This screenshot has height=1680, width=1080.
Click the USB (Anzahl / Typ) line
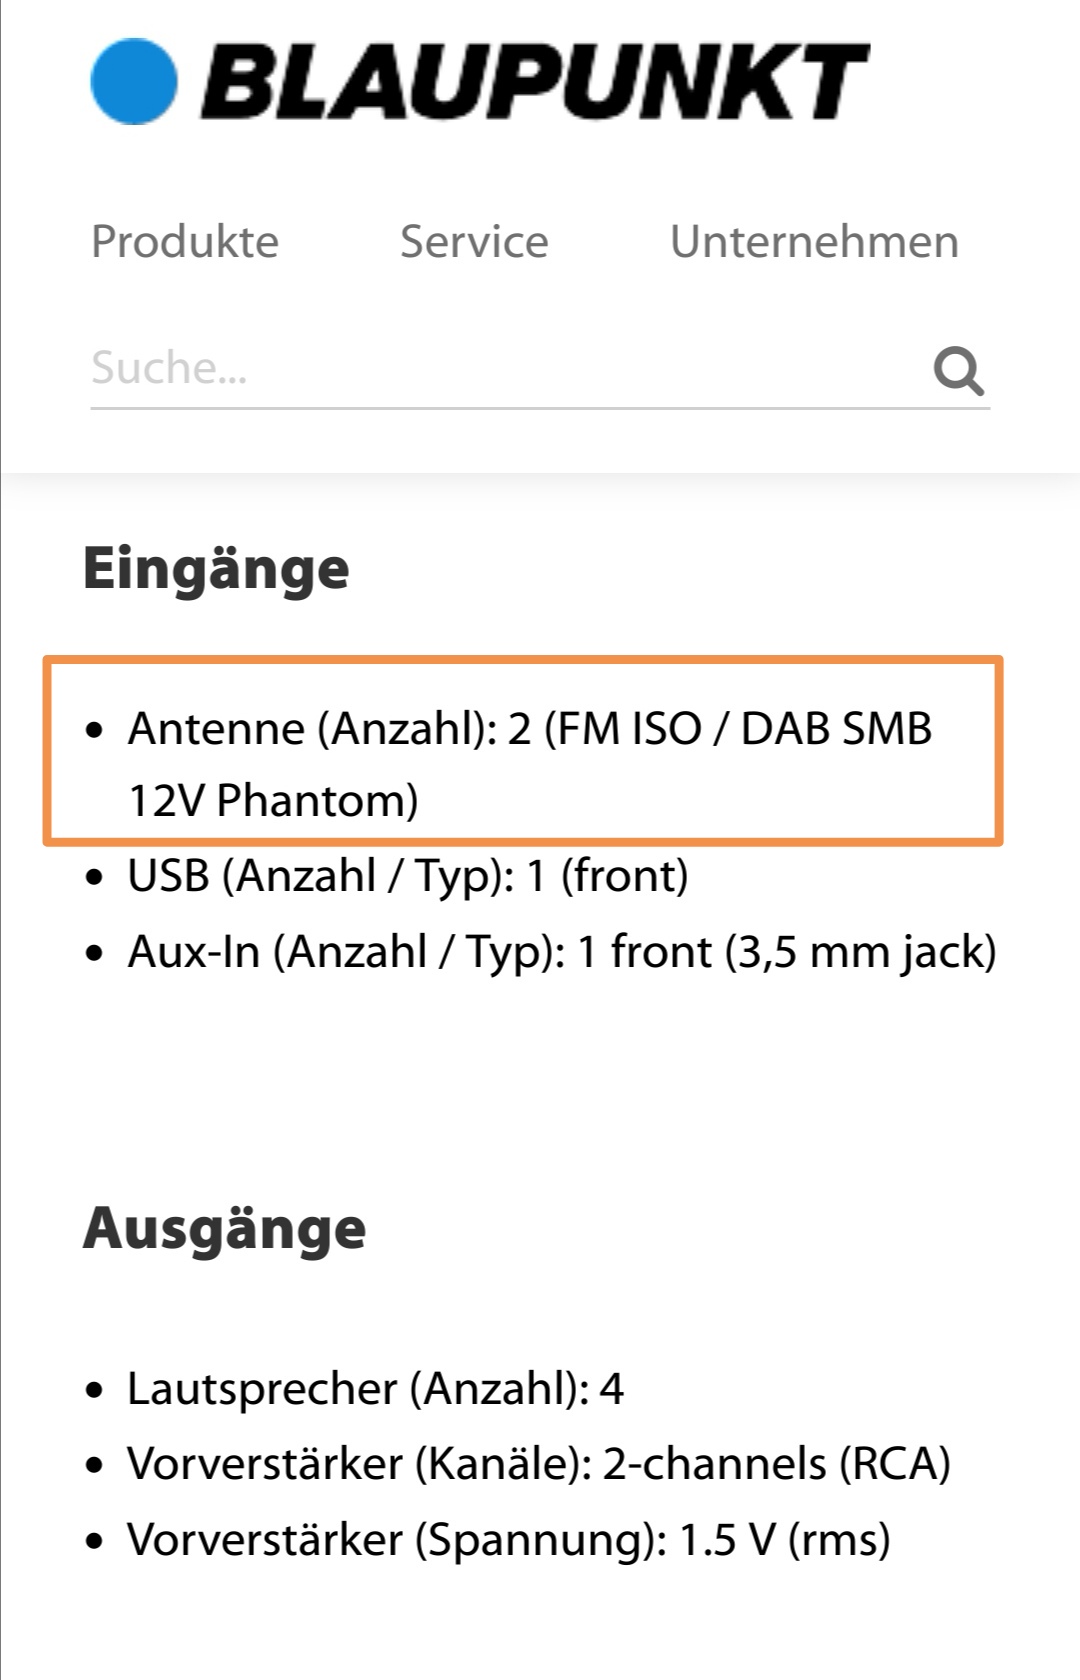(408, 876)
